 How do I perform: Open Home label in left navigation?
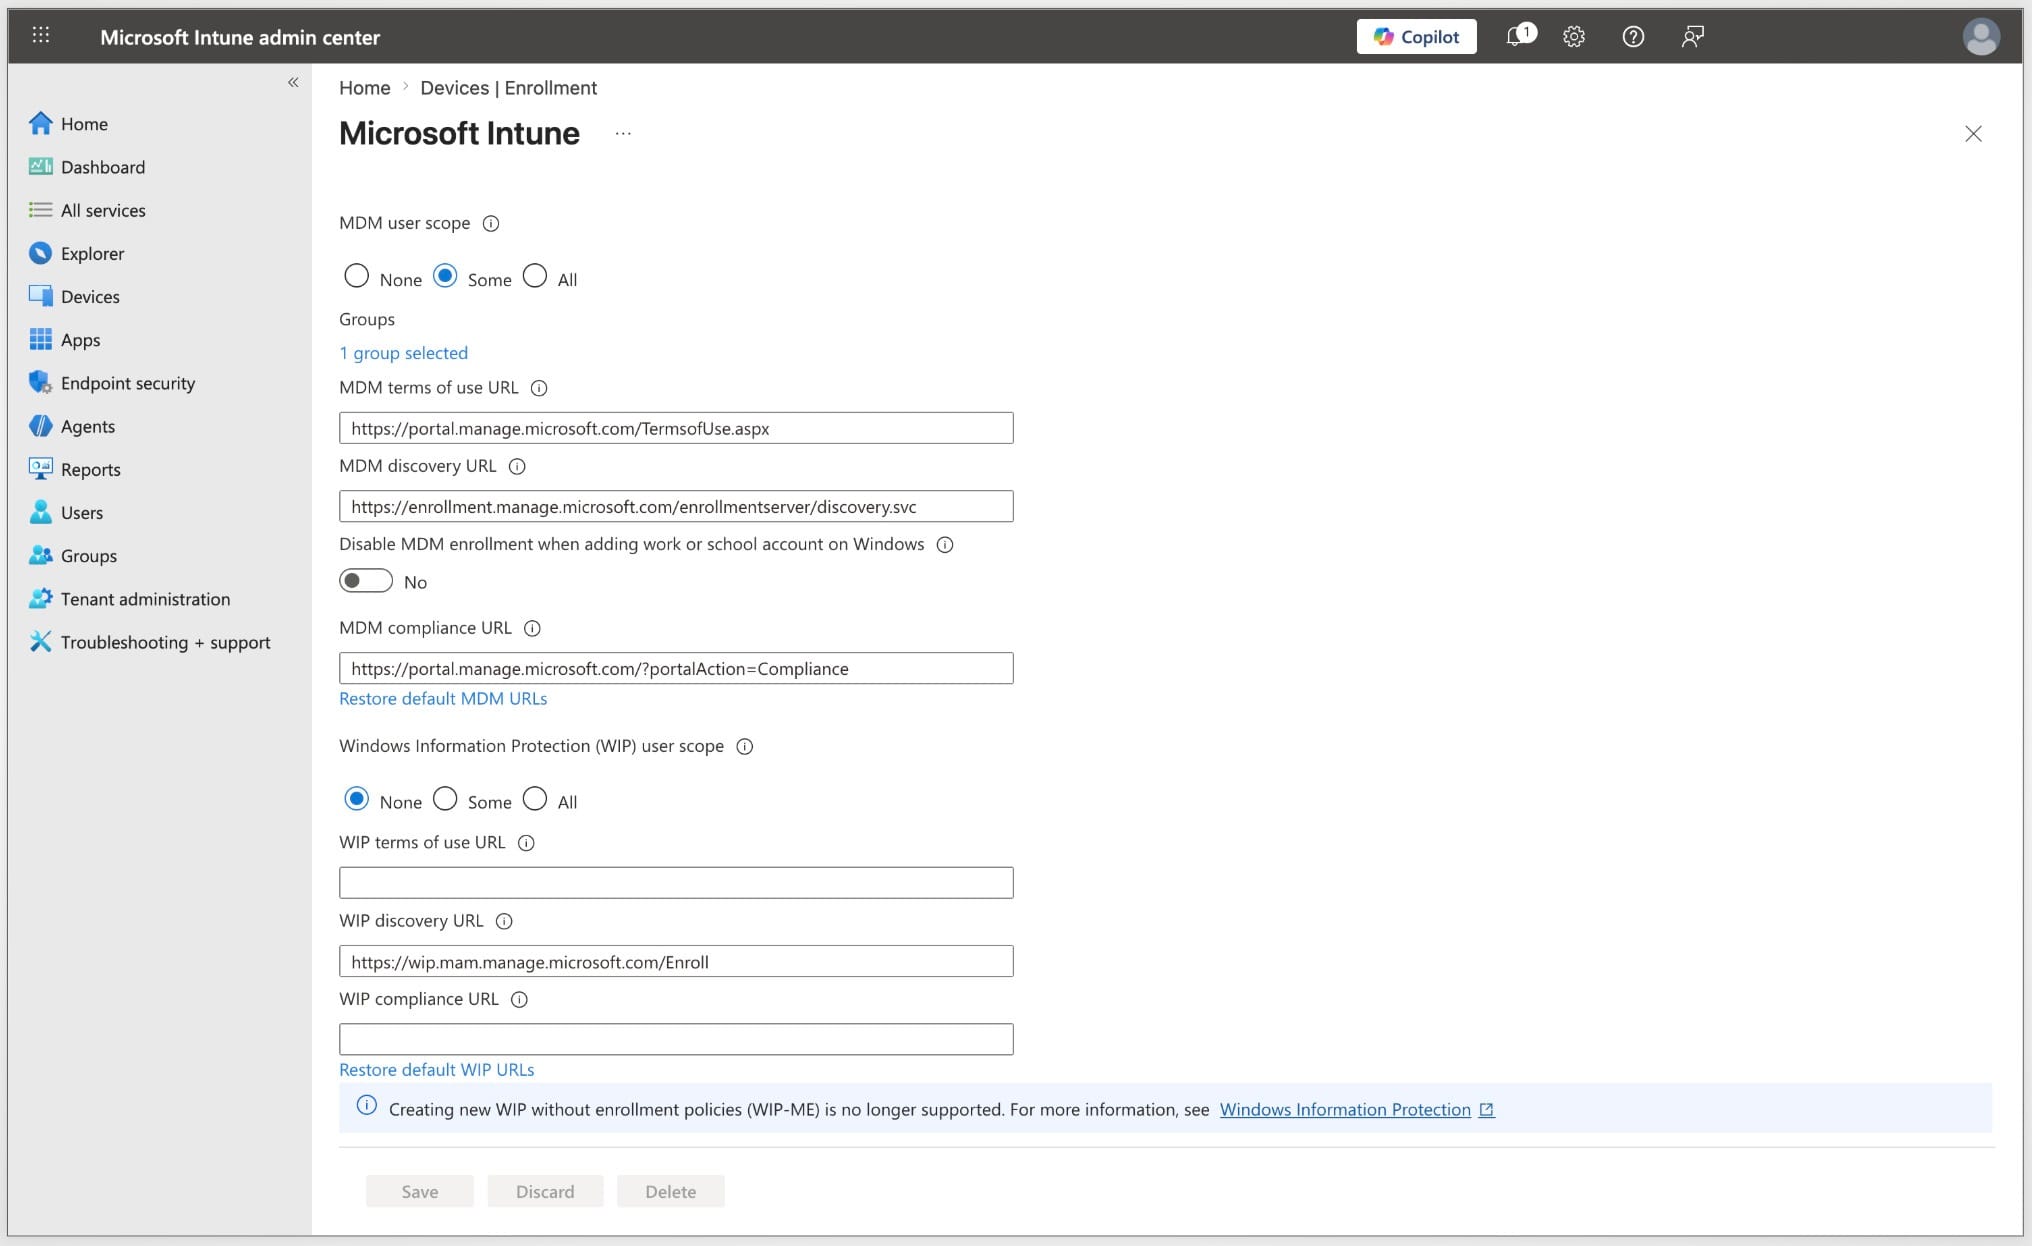[x=84, y=124]
